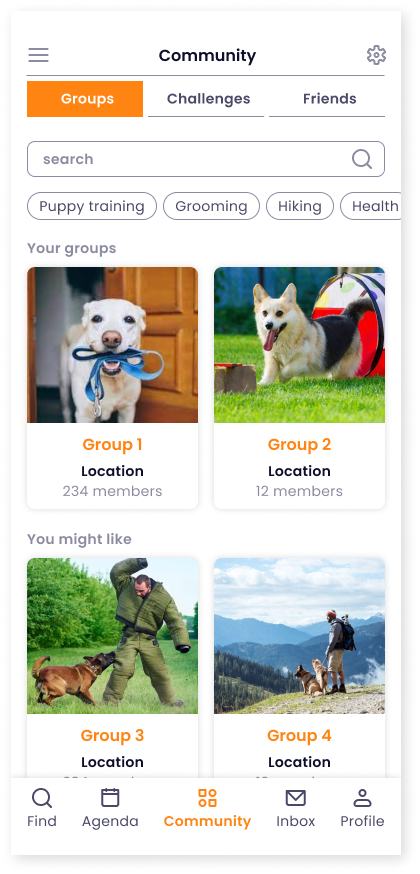Go to Profile in the bottom navigation
This screenshot has height=874, width=420.
coord(363,808)
